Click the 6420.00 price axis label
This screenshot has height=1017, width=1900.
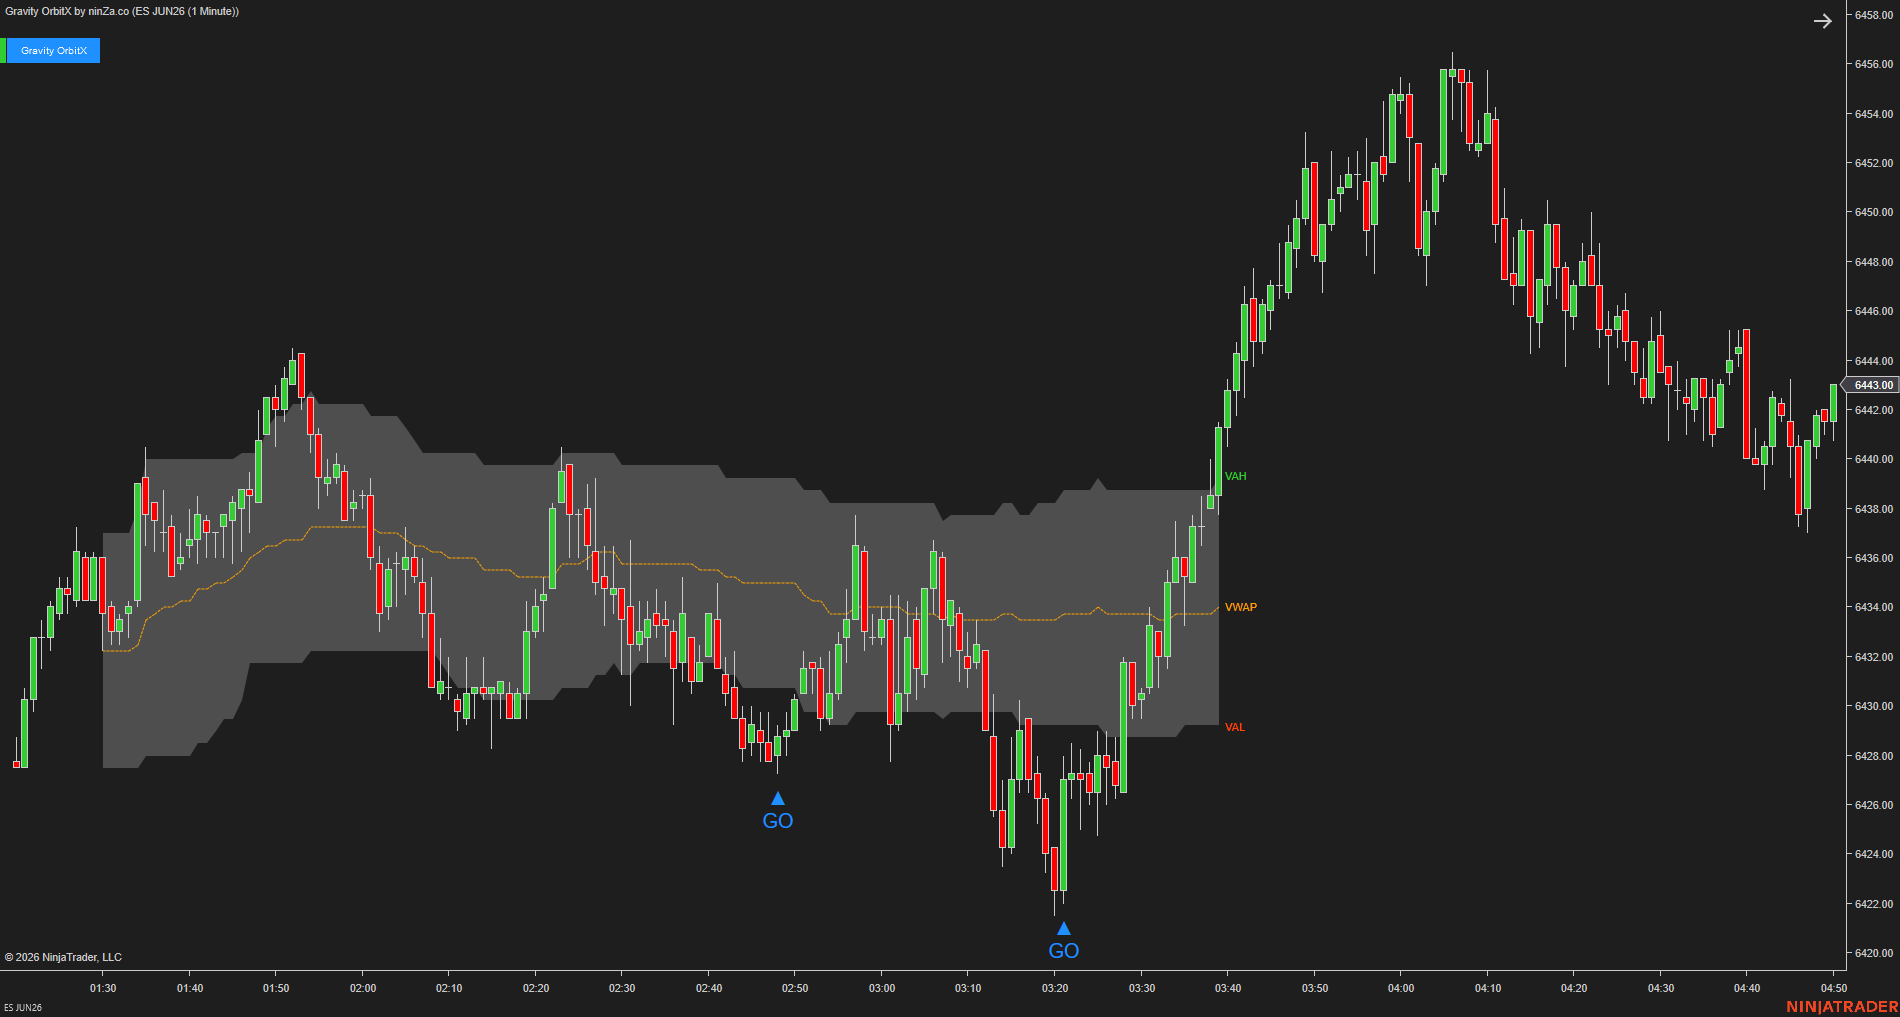pos(1873,953)
